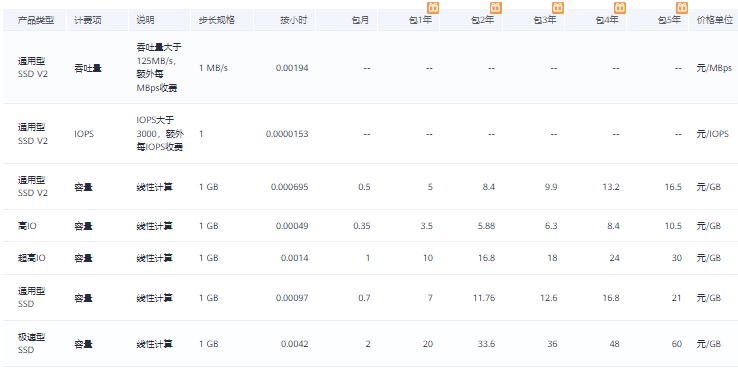This screenshot has width=738, height=369.
Task: Click the 按小时 column header
Action: point(294,20)
